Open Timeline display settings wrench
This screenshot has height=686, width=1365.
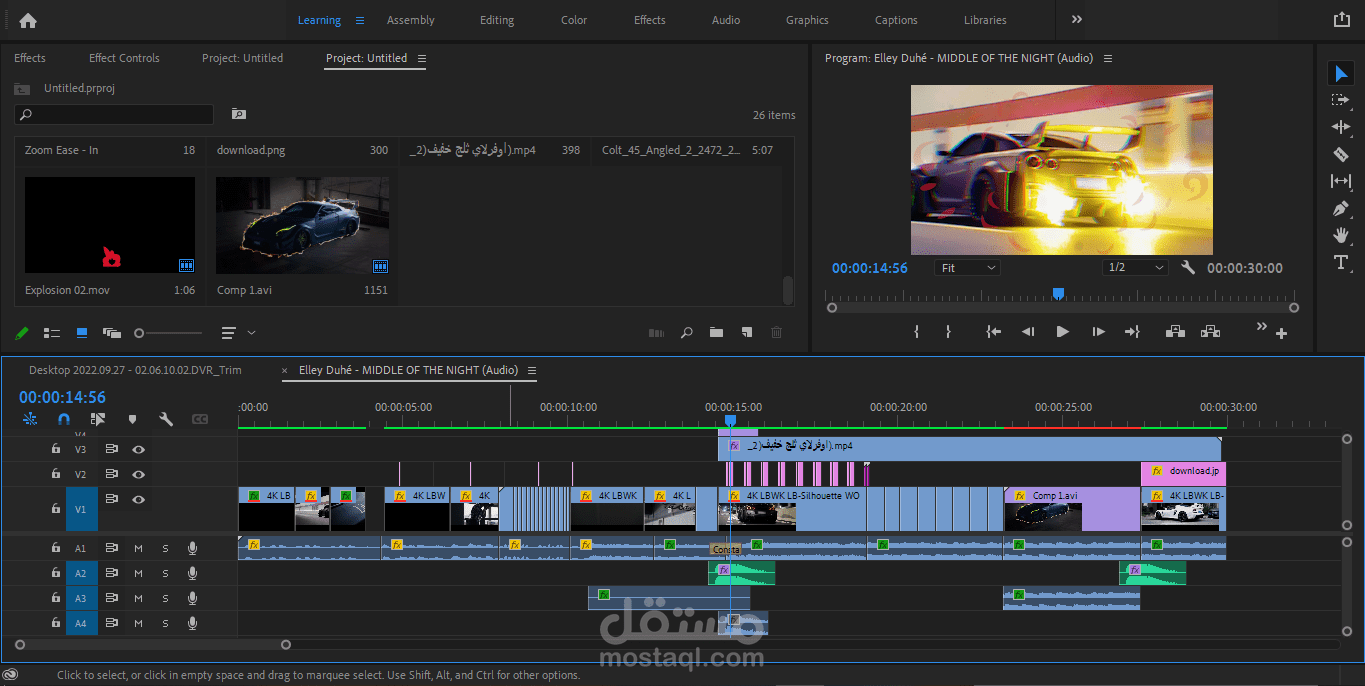point(166,419)
